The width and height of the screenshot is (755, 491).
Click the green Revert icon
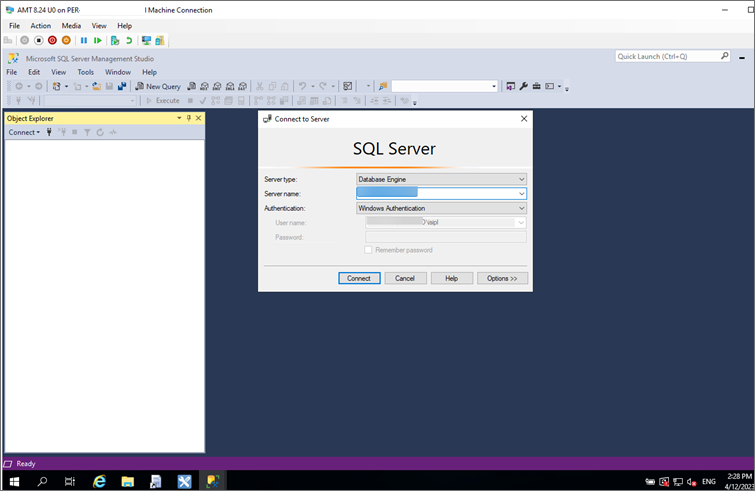click(x=129, y=40)
